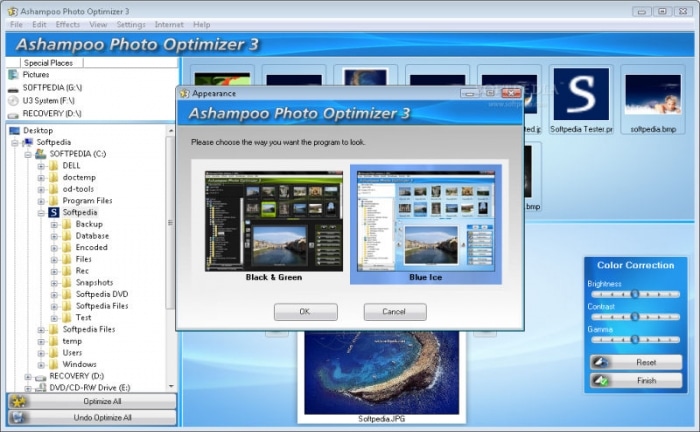Click the RECOVERY (D:\) drive icon in Special Places
The image size is (700, 432).
13,115
